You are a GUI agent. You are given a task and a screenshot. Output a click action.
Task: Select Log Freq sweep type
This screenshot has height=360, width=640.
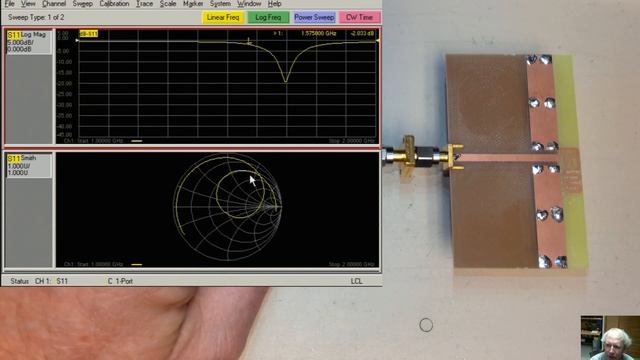[268, 17]
